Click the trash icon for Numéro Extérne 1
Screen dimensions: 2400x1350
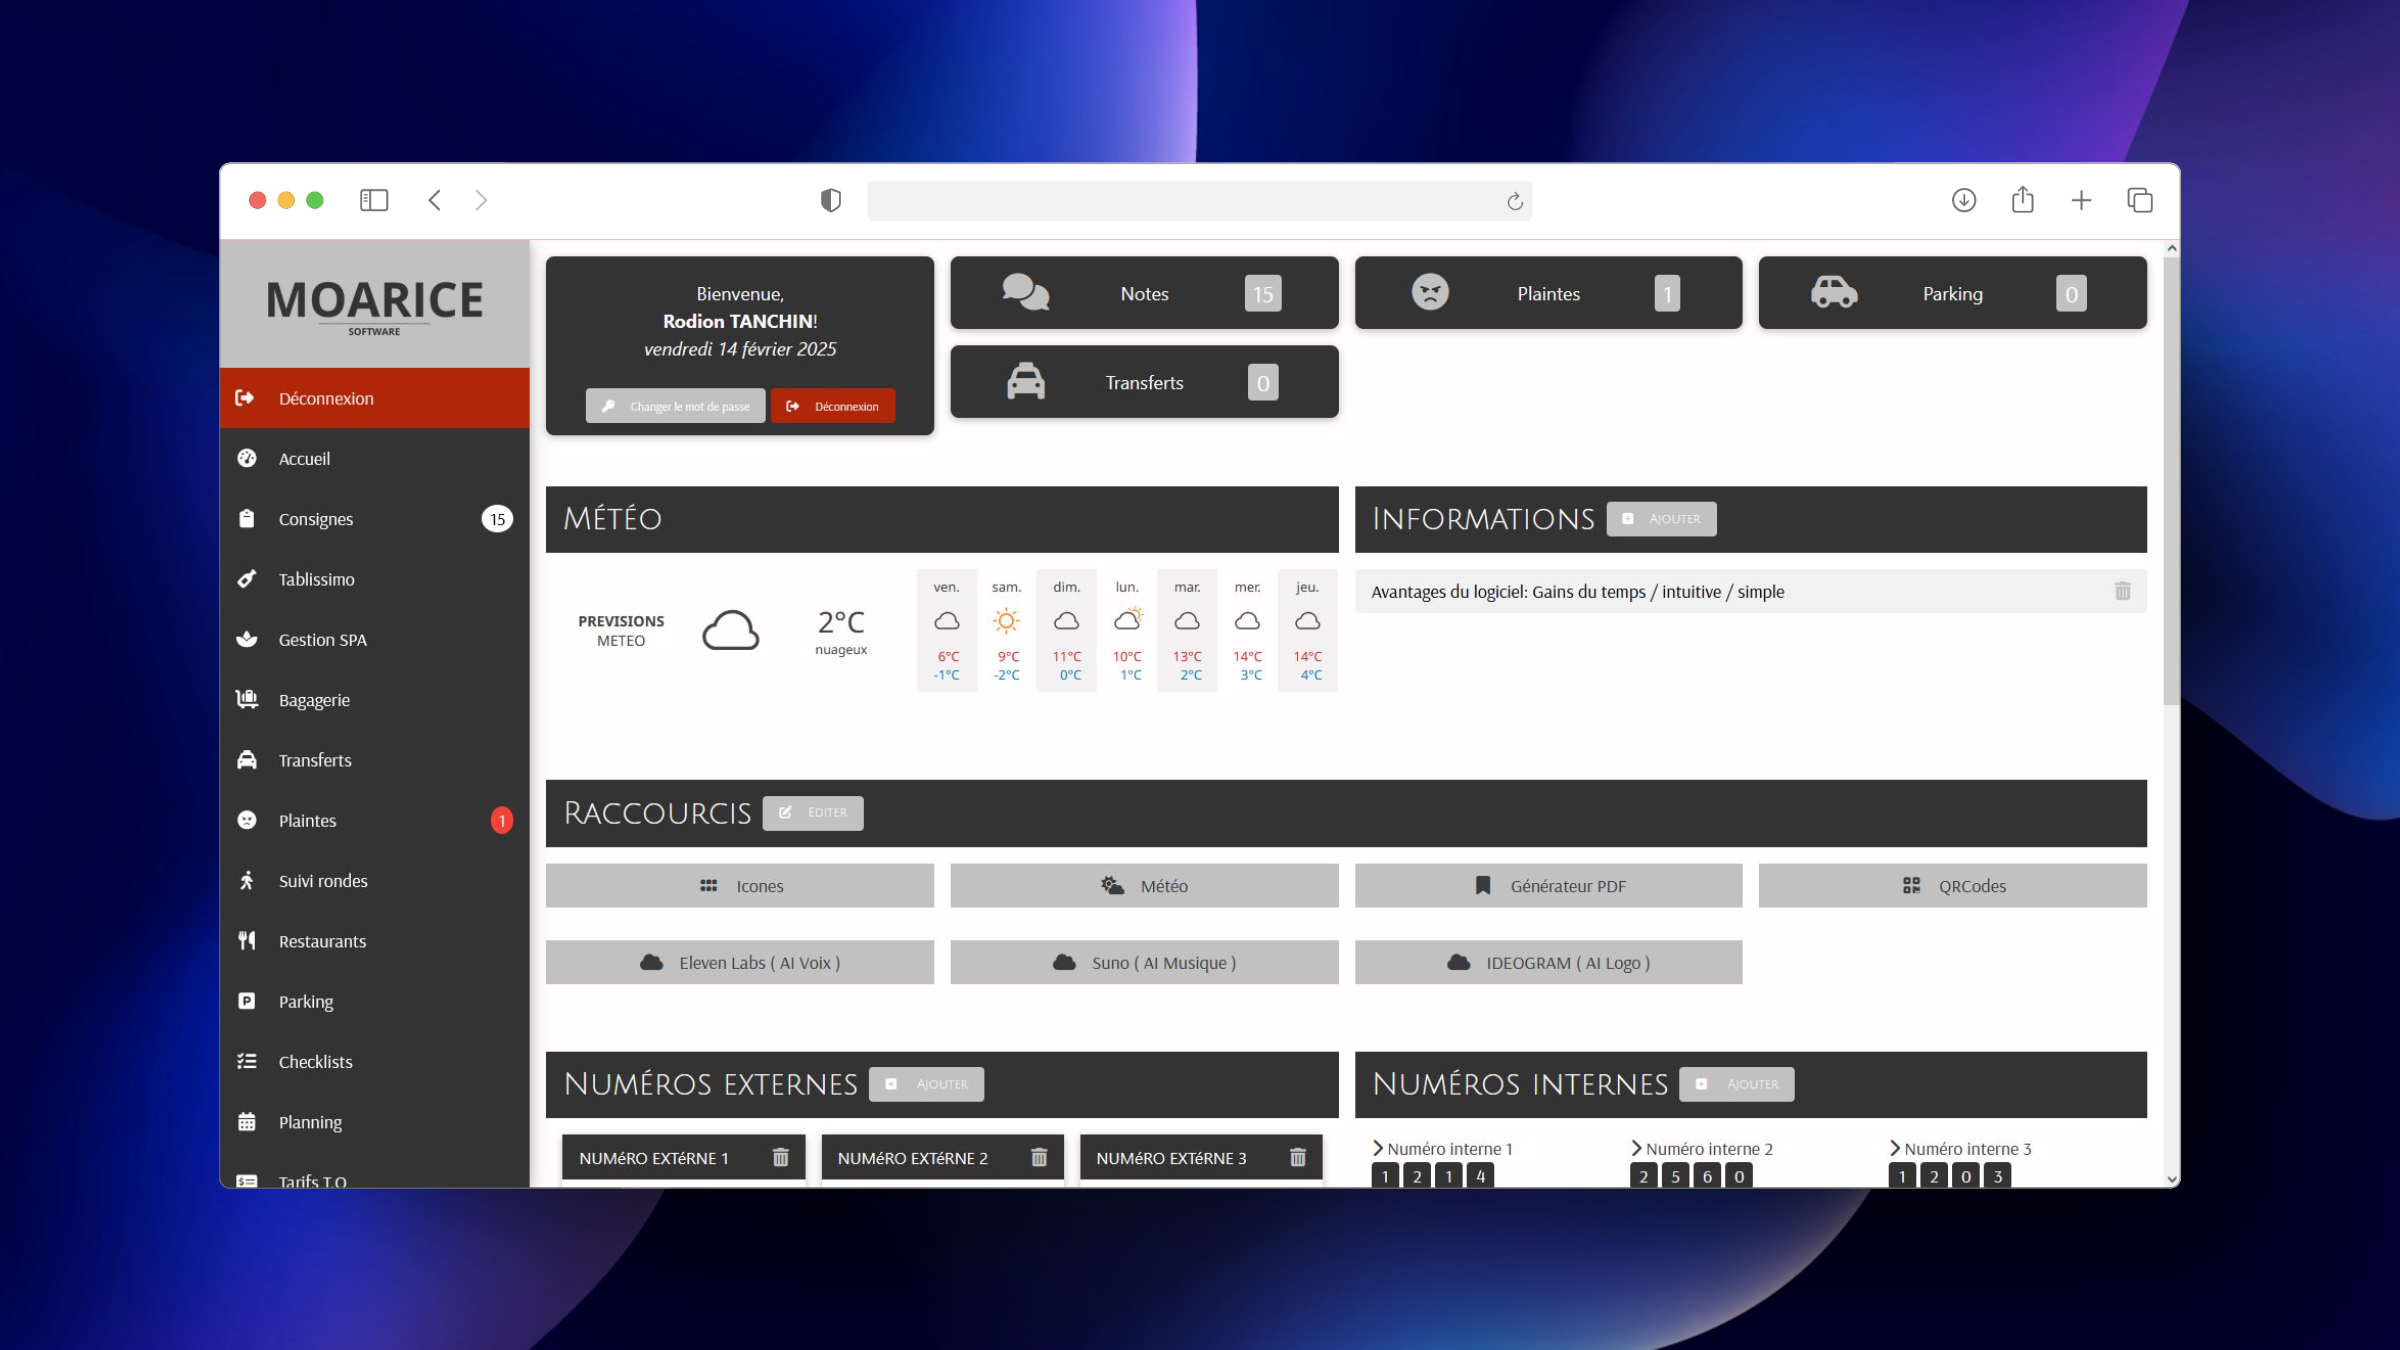[x=780, y=1157]
